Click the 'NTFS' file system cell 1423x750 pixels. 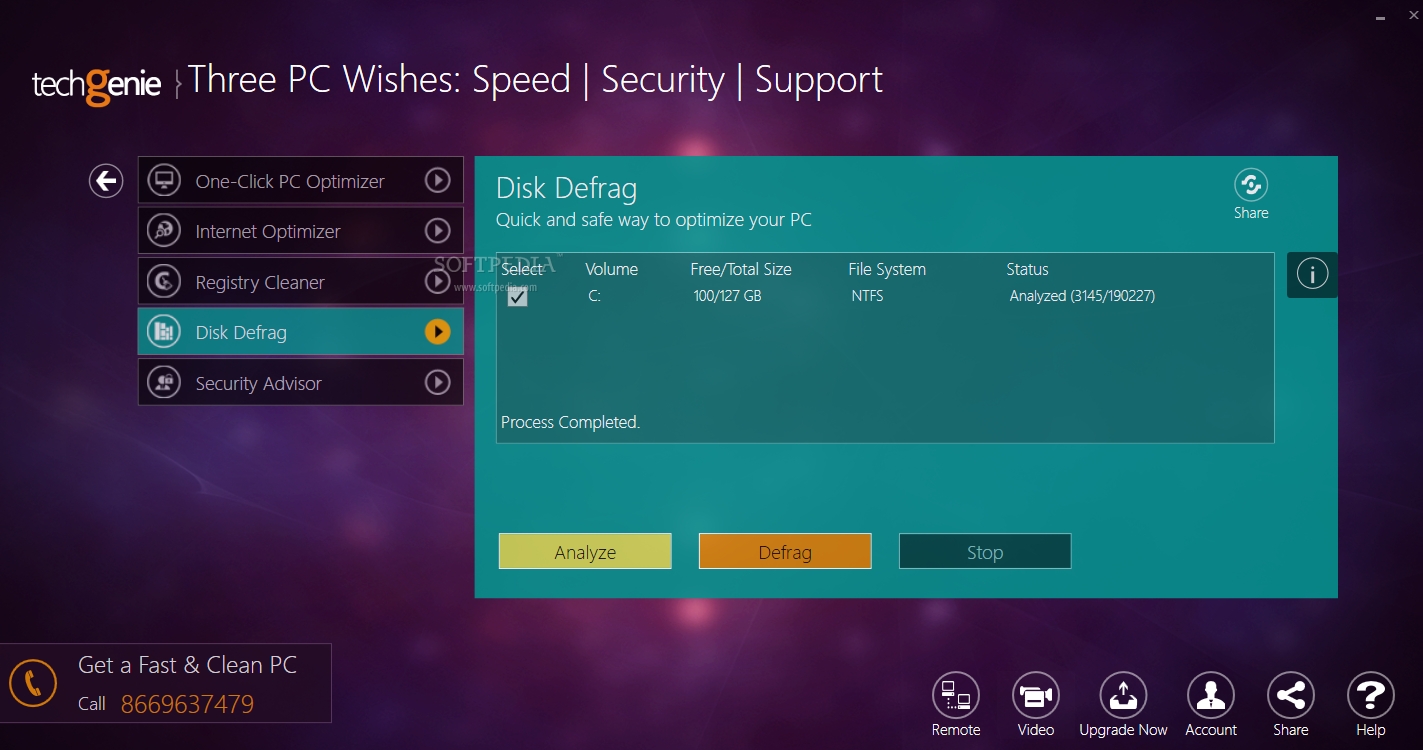point(867,296)
